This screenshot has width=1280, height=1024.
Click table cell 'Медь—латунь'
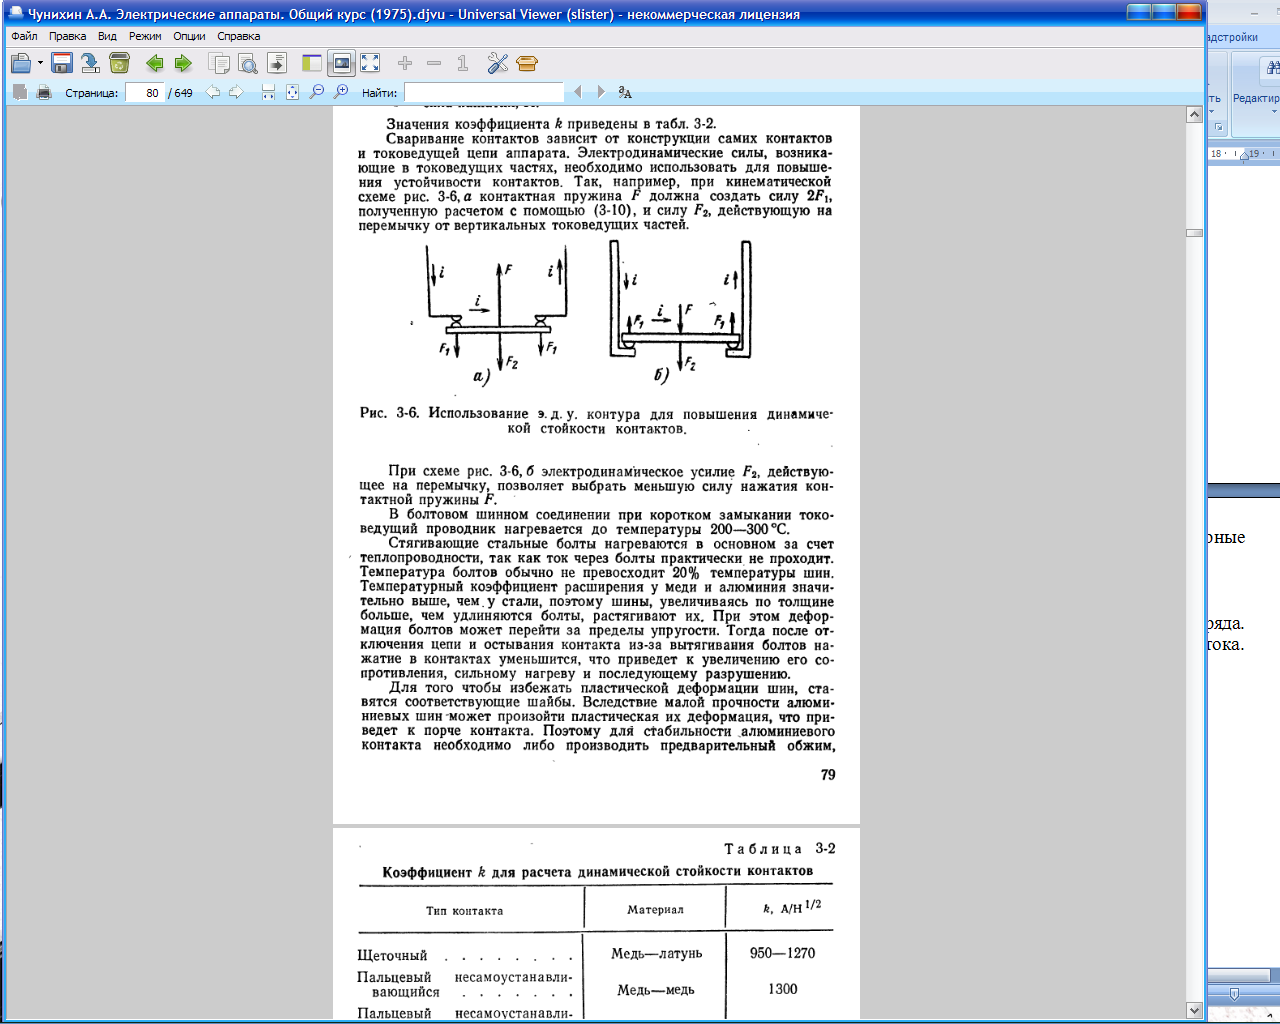tap(657, 953)
